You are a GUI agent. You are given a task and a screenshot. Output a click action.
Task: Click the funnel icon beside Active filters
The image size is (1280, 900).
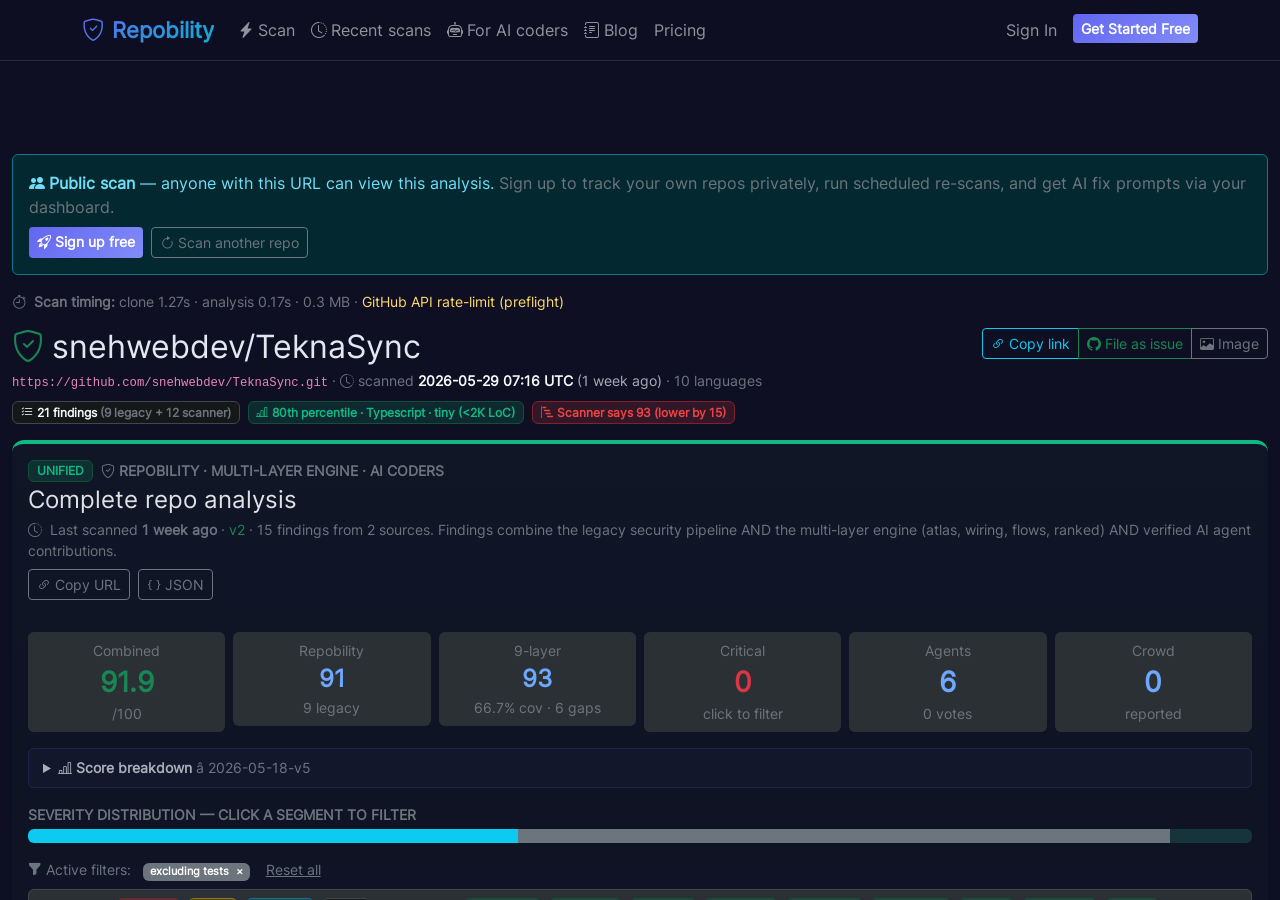35,870
